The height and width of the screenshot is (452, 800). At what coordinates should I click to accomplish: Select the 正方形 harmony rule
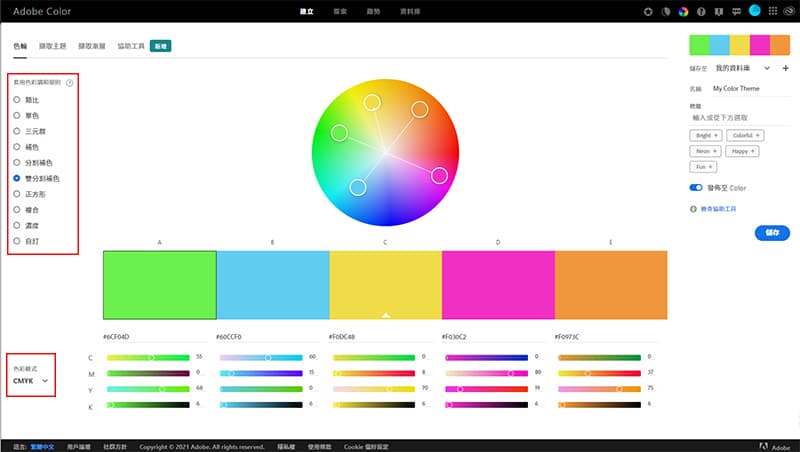[30, 194]
